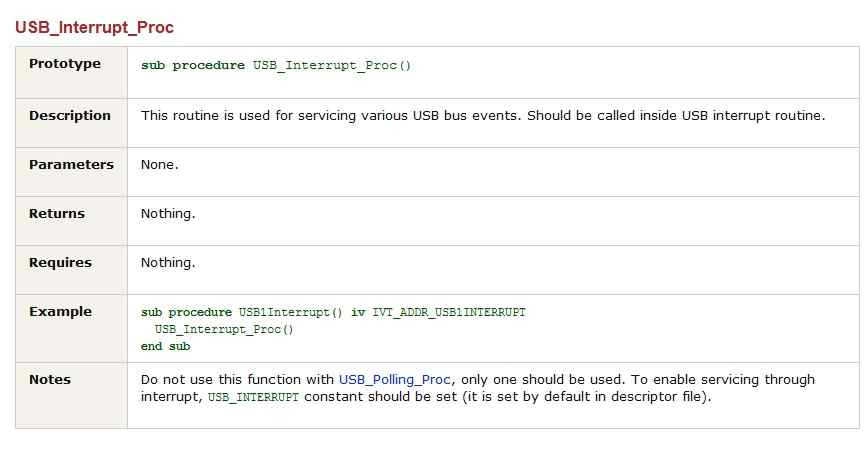Select the Returns row label
The width and height of the screenshot is (866, 460).
(57, 214)
